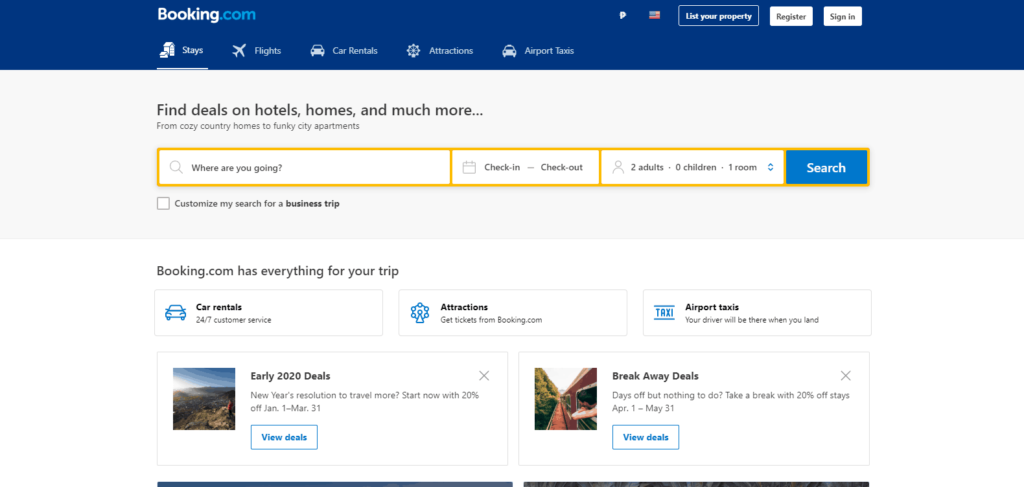The height and width of the screenshot is (487, 1024).
Task: Click the Booking.com logo
Action: point(206,15)
